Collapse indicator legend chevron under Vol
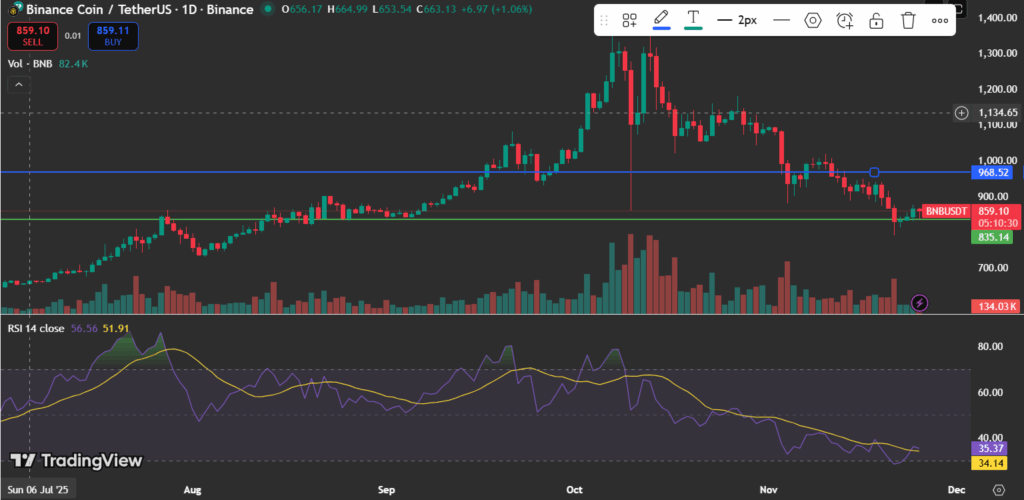1024x500 pixels. (x=18, y=84)
